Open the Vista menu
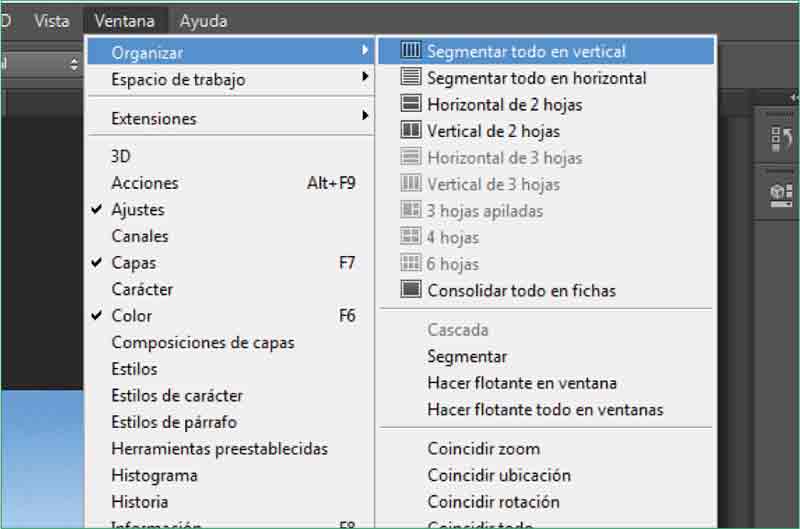Image resolution: width=800 pixels, height=529 pixels. point(52,20)
